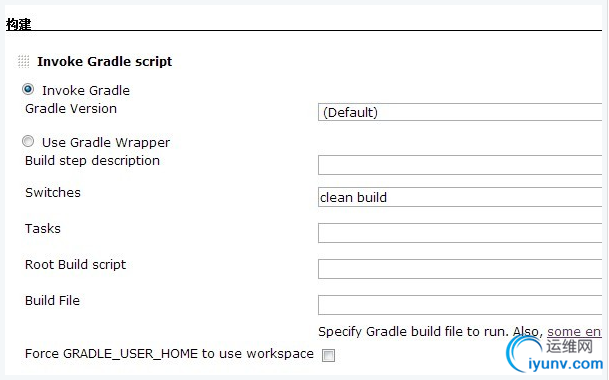The width and height of the screenshot is (609, 380).
Task: Click the Invoke Gradle script section title
Action: point(104,62)
